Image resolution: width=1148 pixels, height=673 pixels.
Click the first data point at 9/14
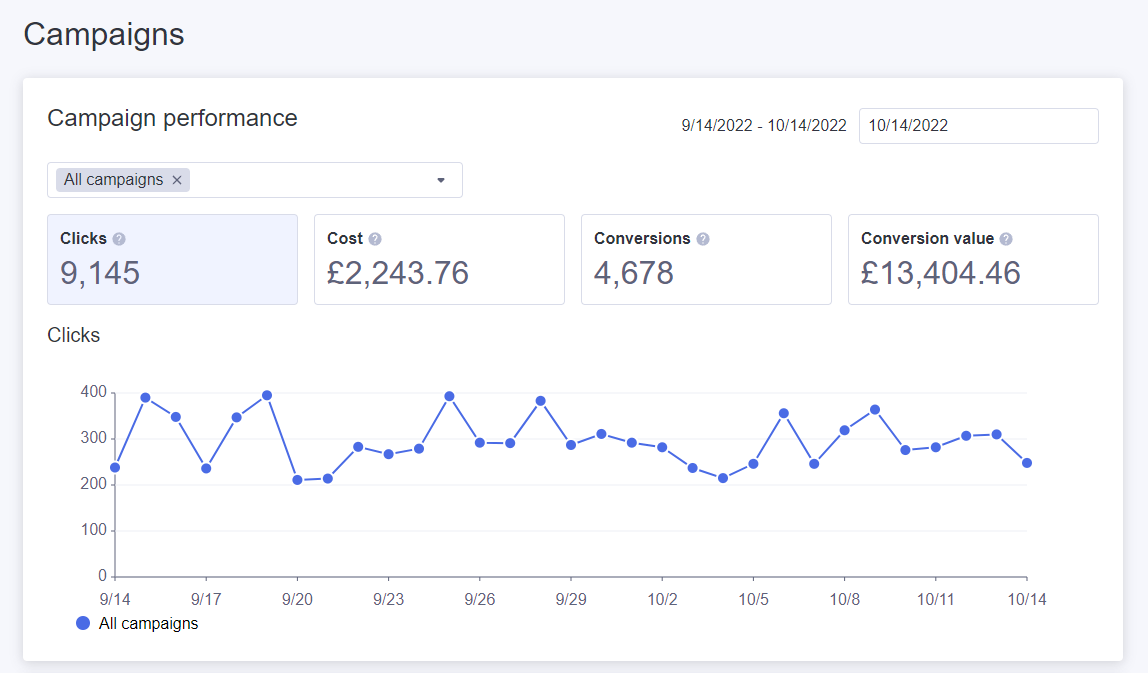click(115, 467)
